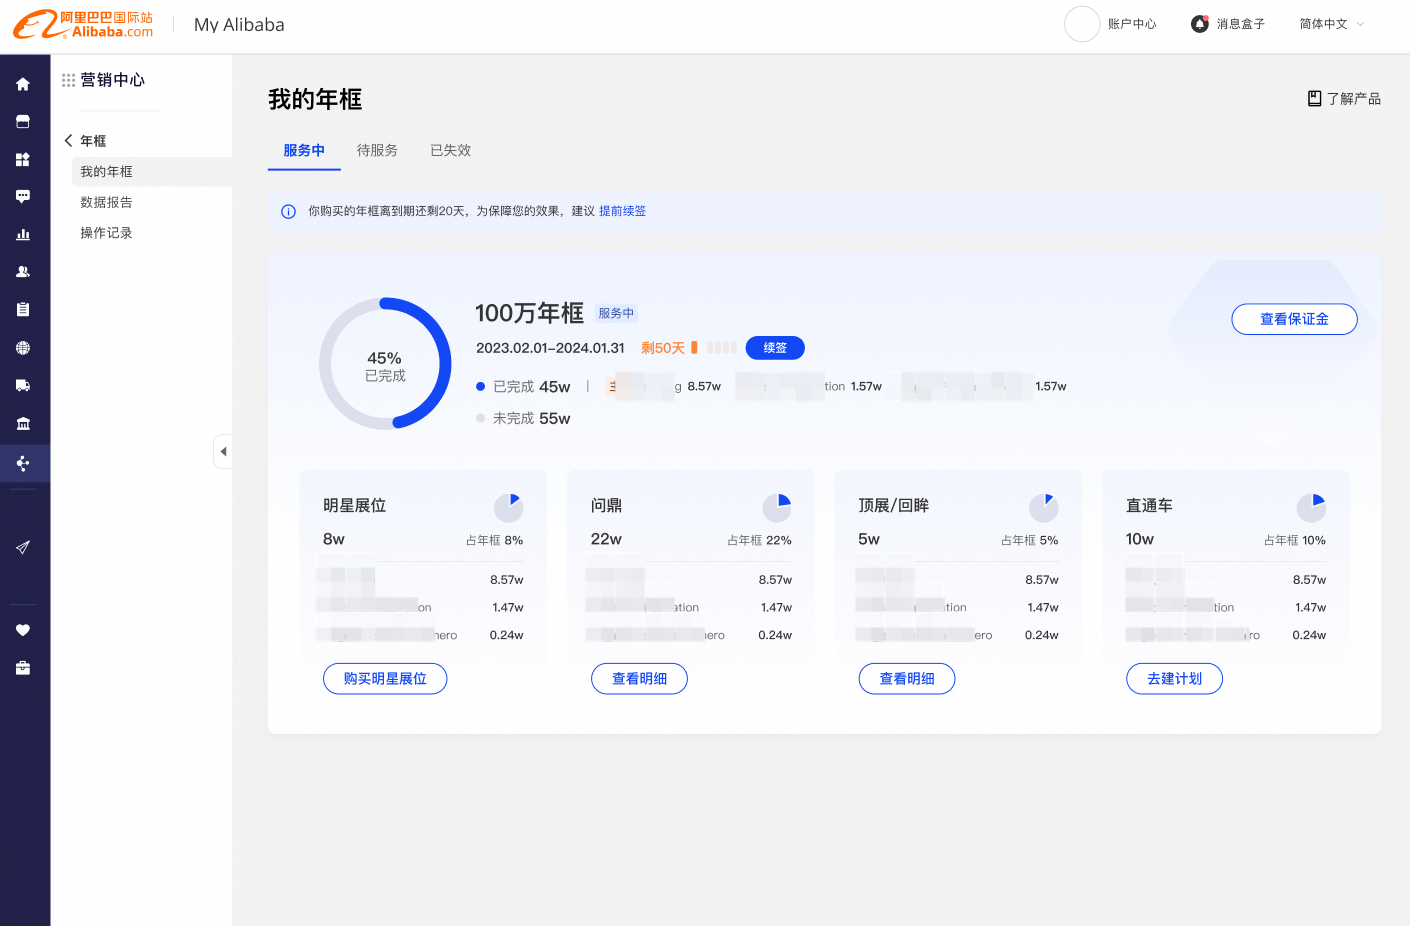Click 查看明细 under 问鼎 card
Screen dimensions: 1410x926
(x=639, y=679)
